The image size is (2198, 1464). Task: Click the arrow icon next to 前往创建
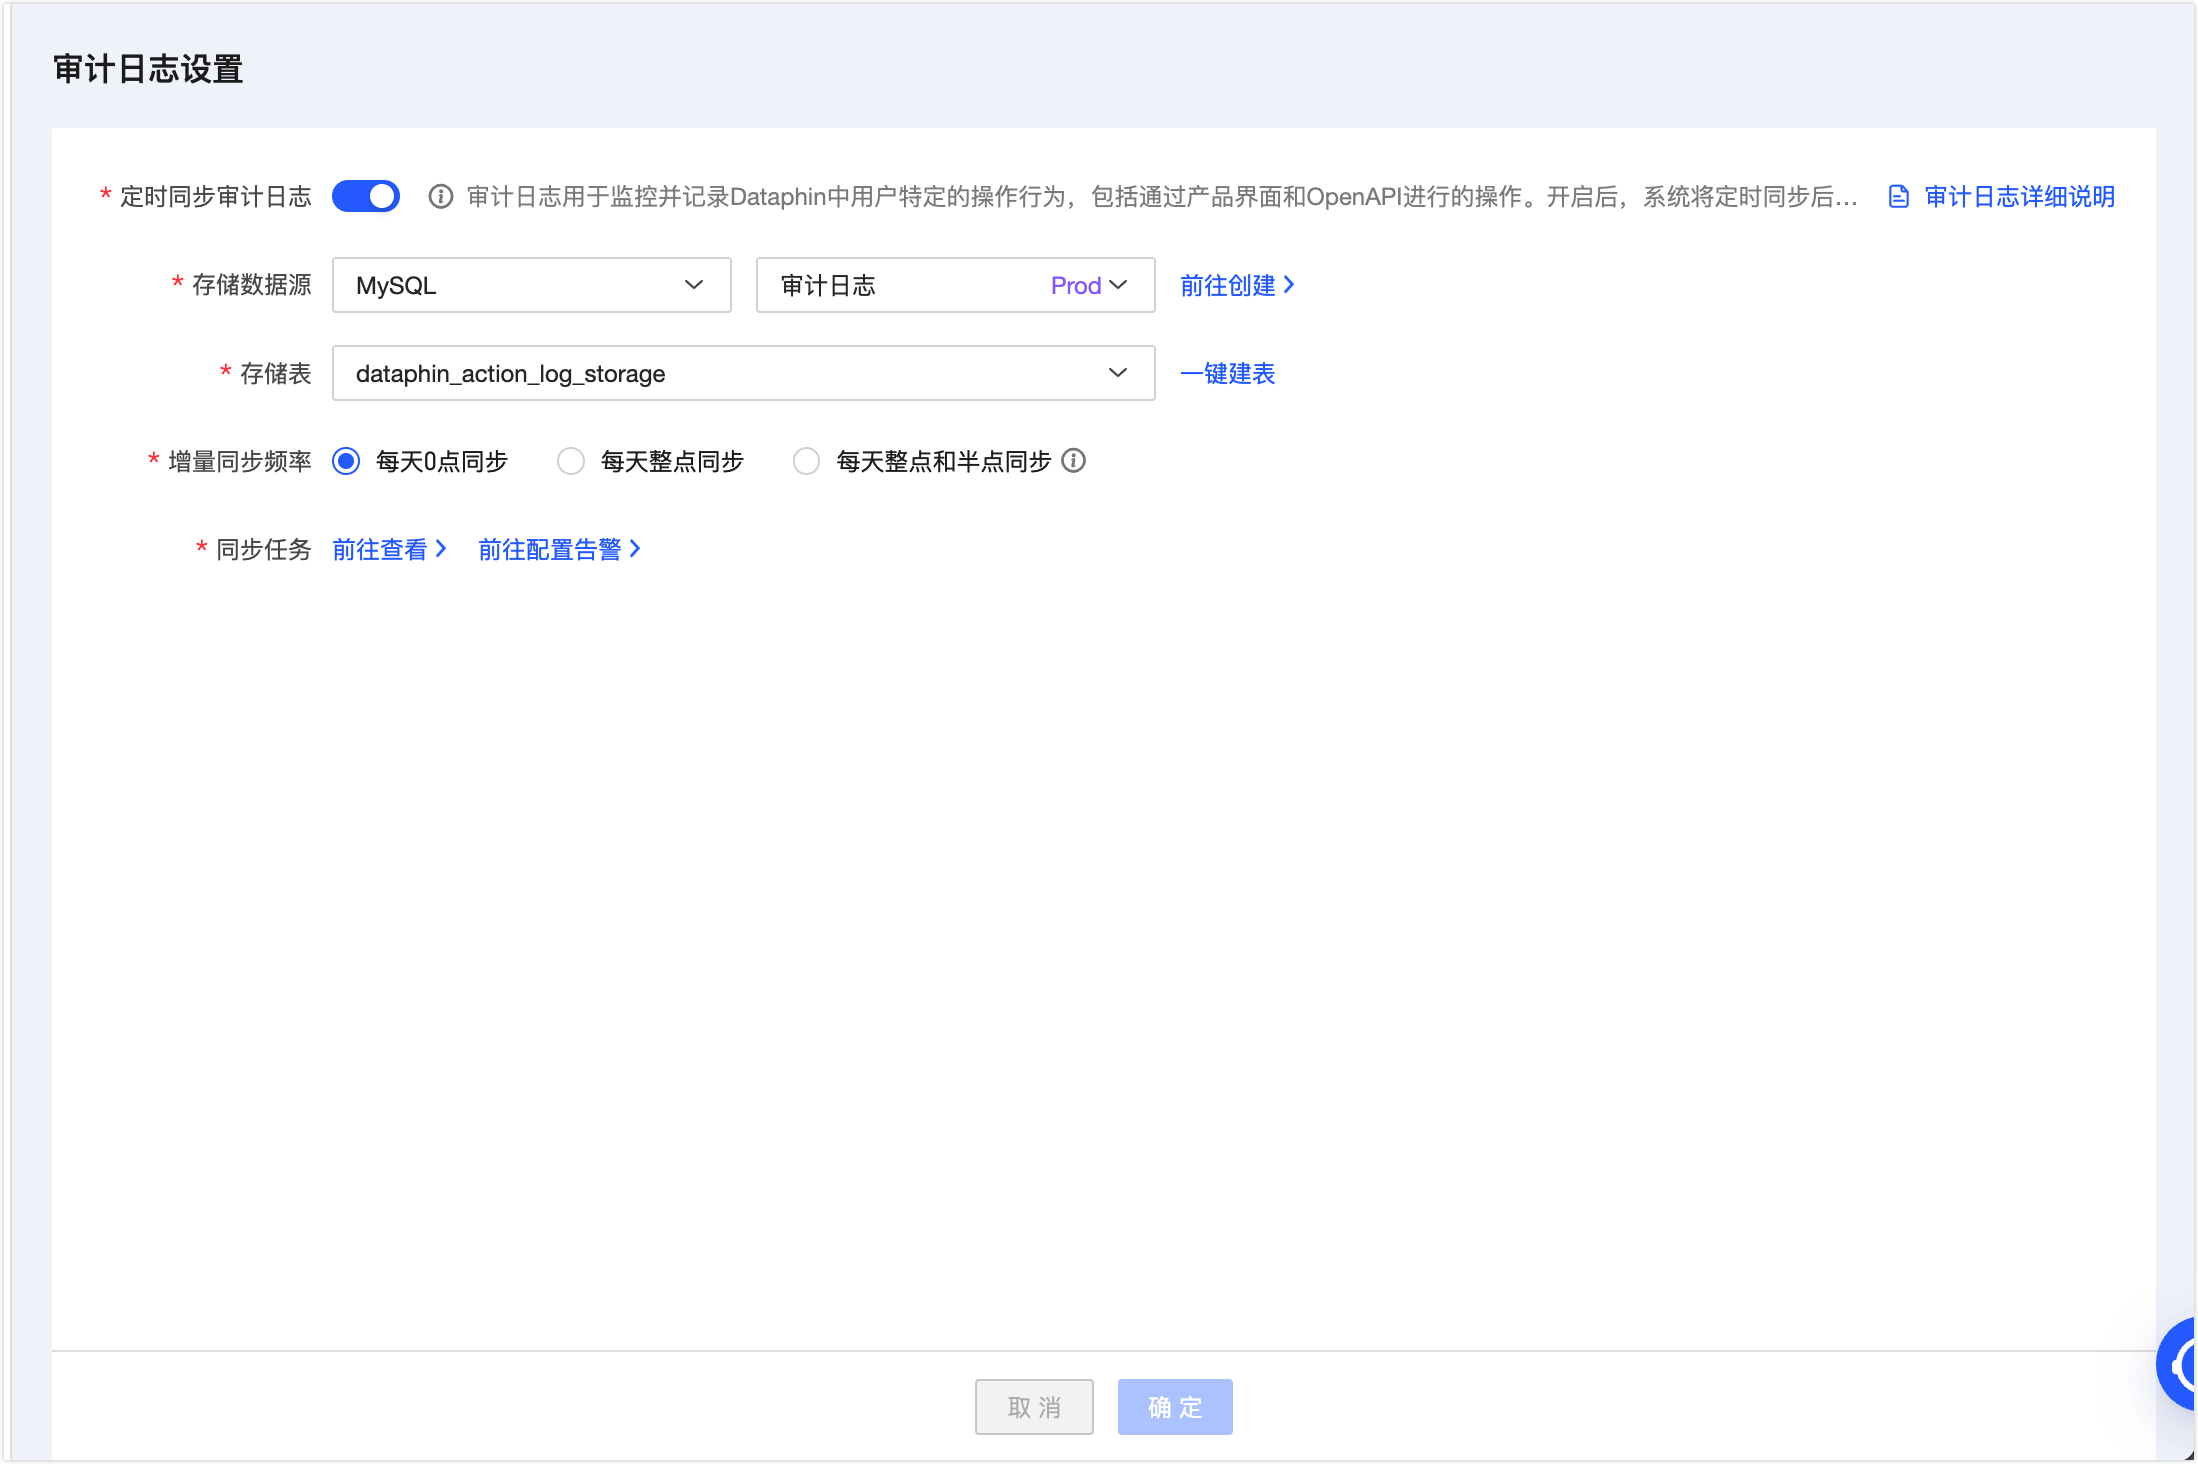click(1290, 285)
